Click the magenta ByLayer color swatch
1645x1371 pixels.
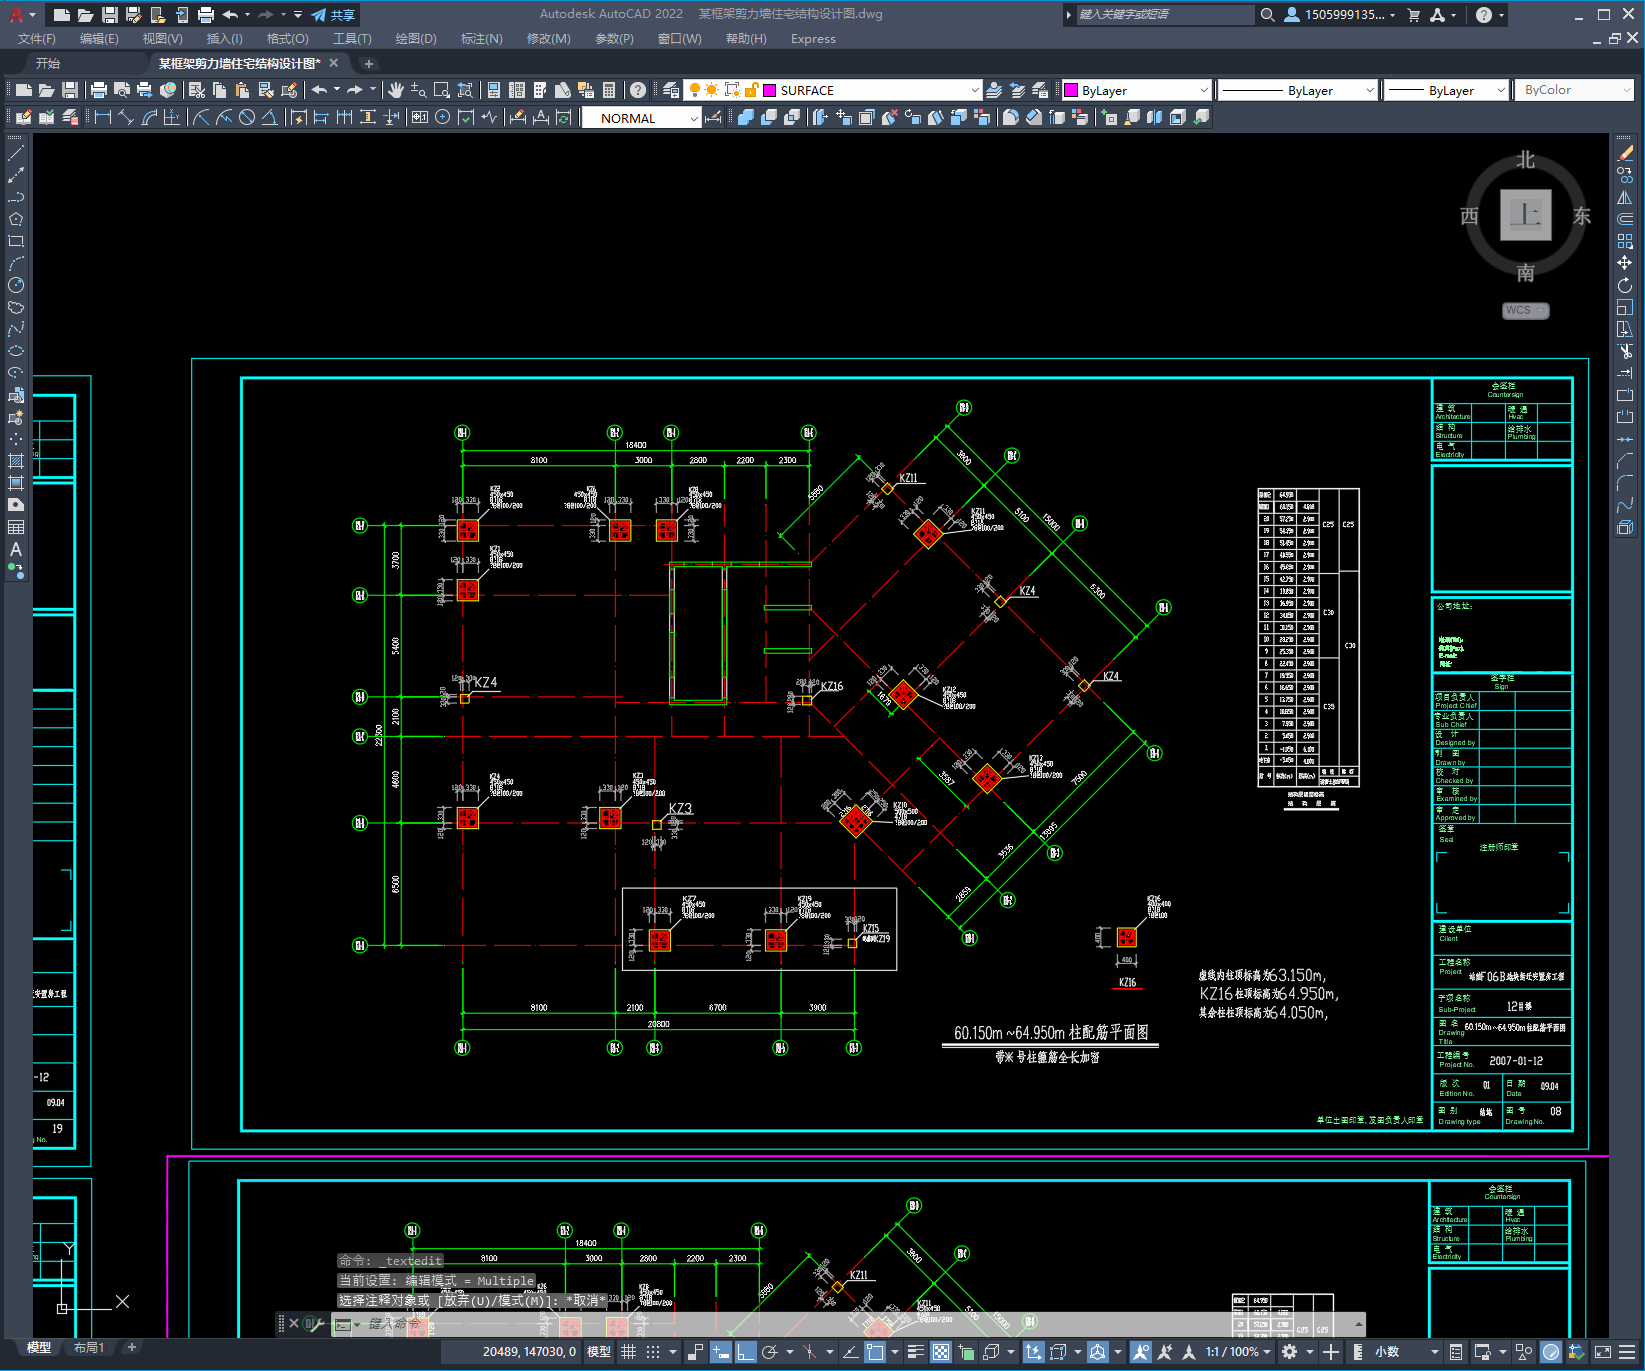point(1071,90)
